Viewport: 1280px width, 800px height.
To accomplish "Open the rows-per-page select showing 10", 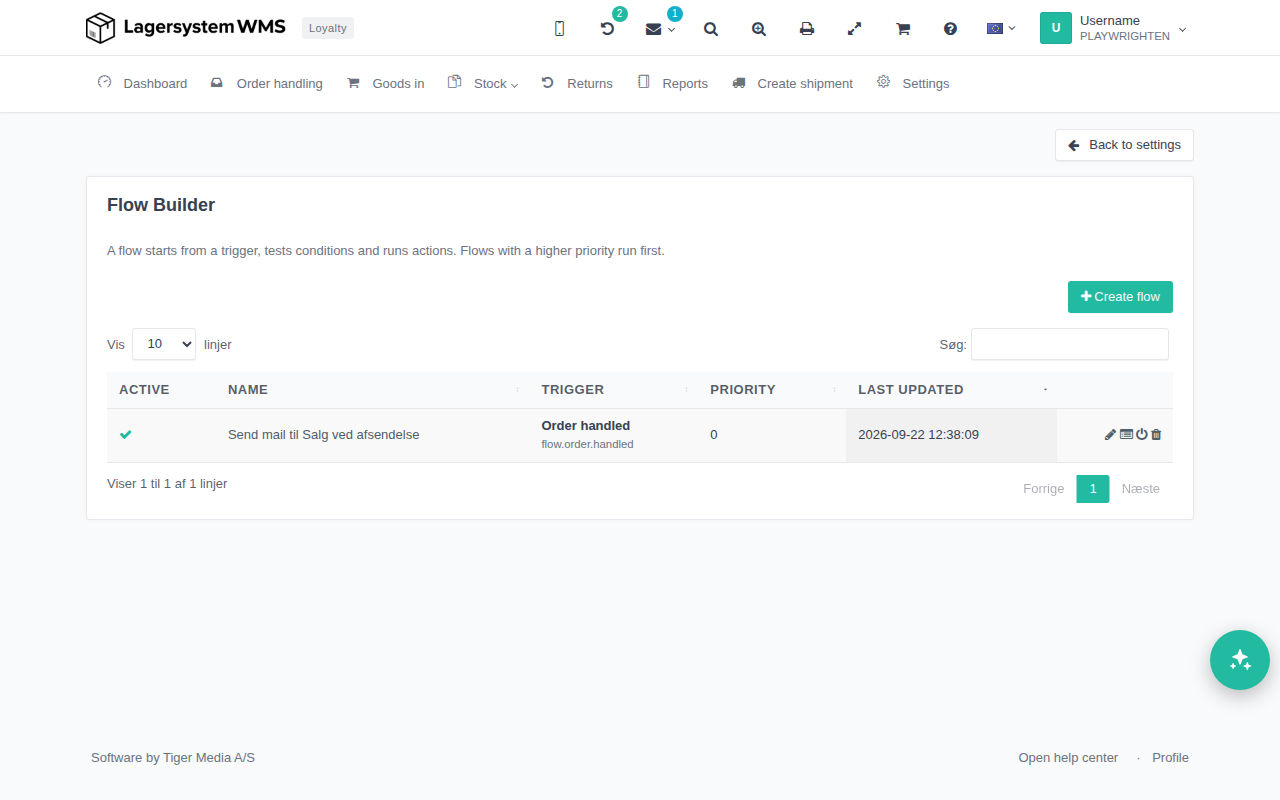I will [x=164, y=344].
